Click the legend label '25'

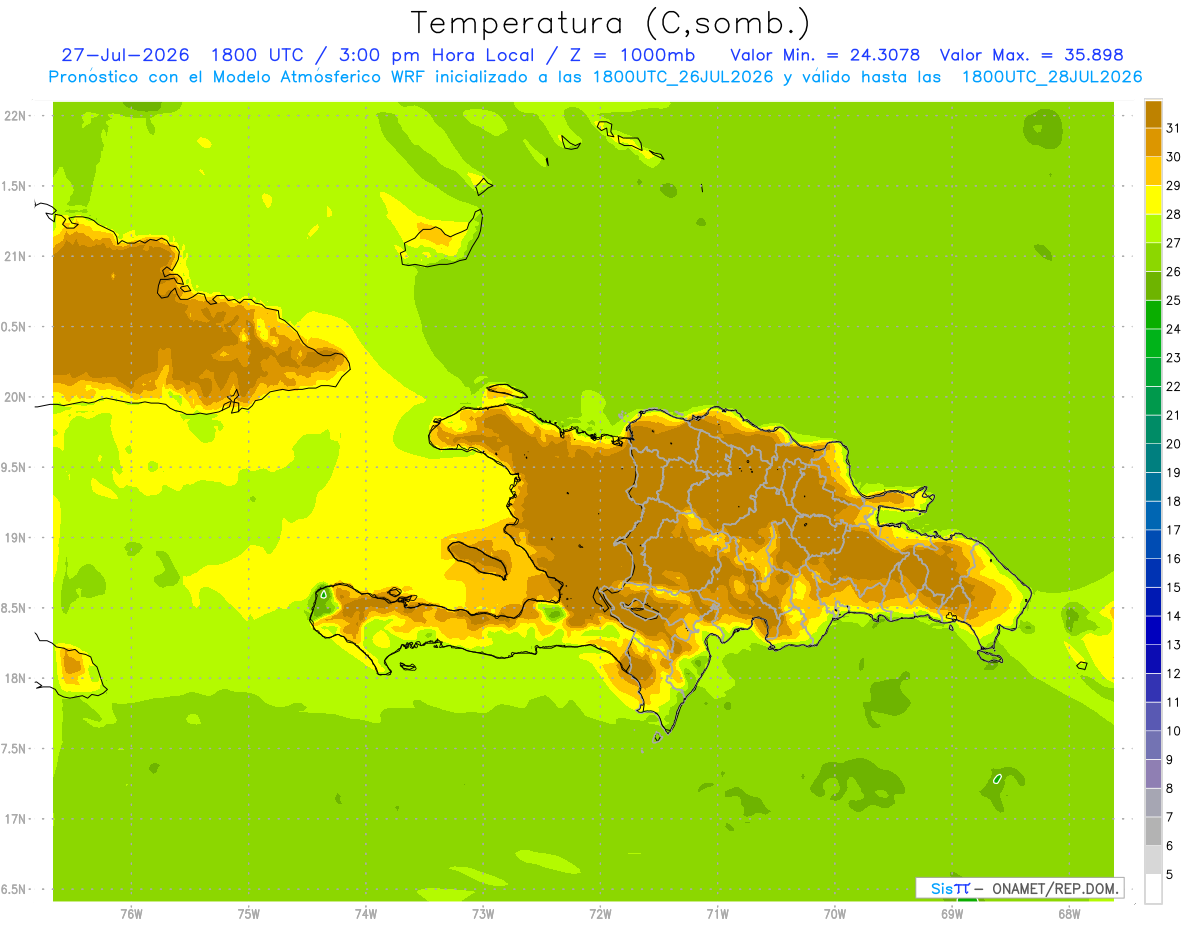click(x=1173, y=300)
